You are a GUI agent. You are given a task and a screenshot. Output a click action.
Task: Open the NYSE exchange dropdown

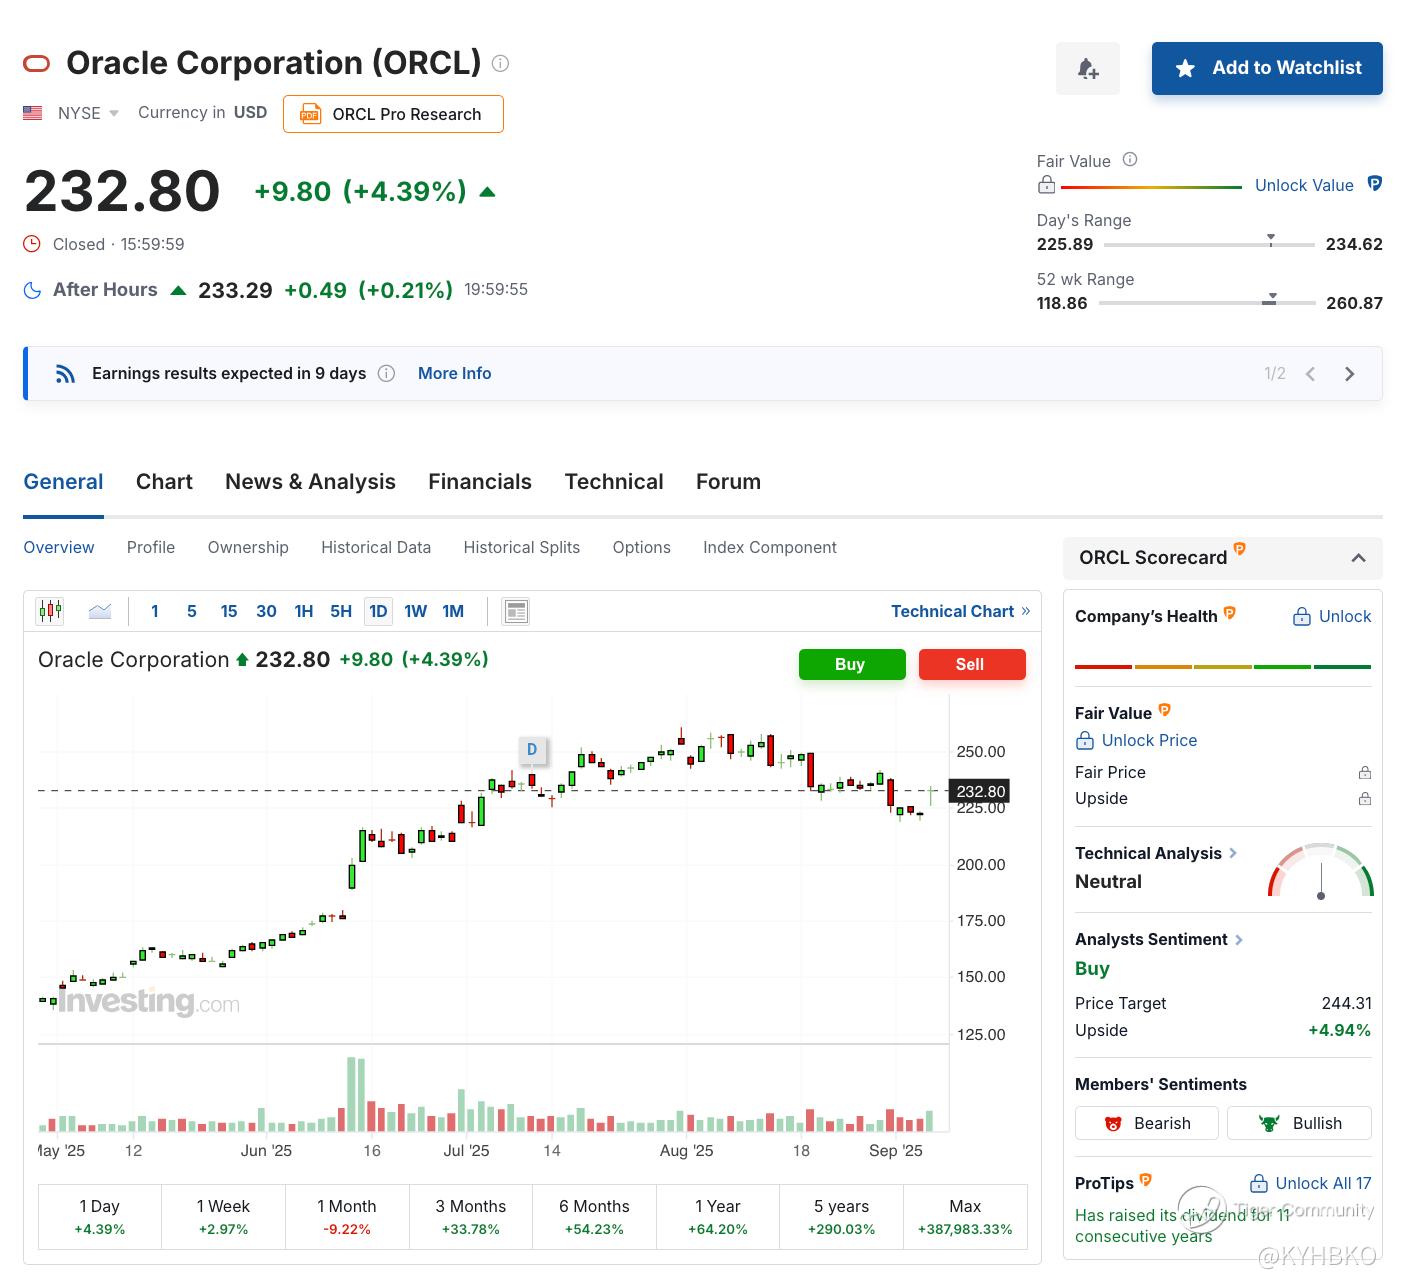pos(88,113)
